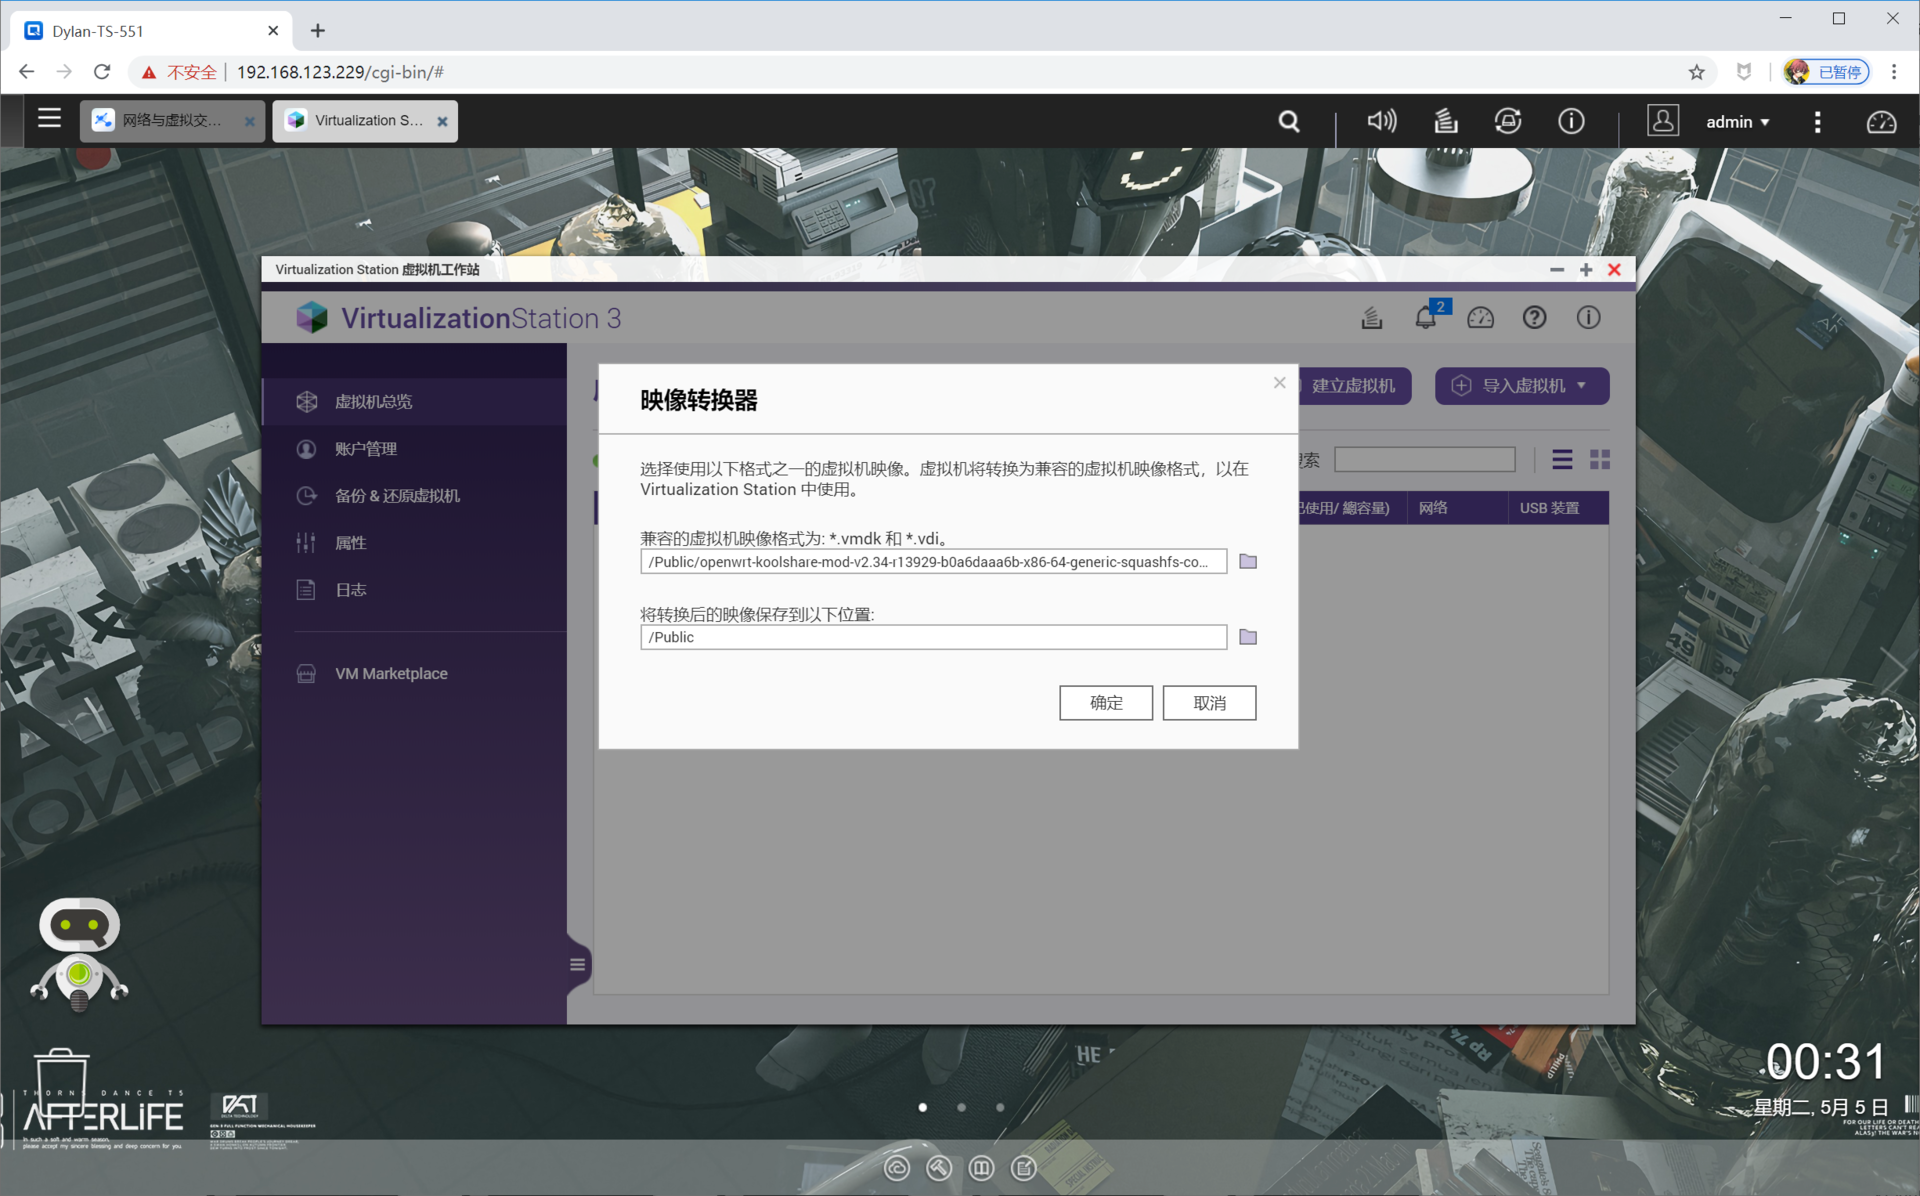Switch to list view of virtual machines
The width and height of the screenshot is (1920, 1196).
pyautogui.click(x=1562, y=459)
